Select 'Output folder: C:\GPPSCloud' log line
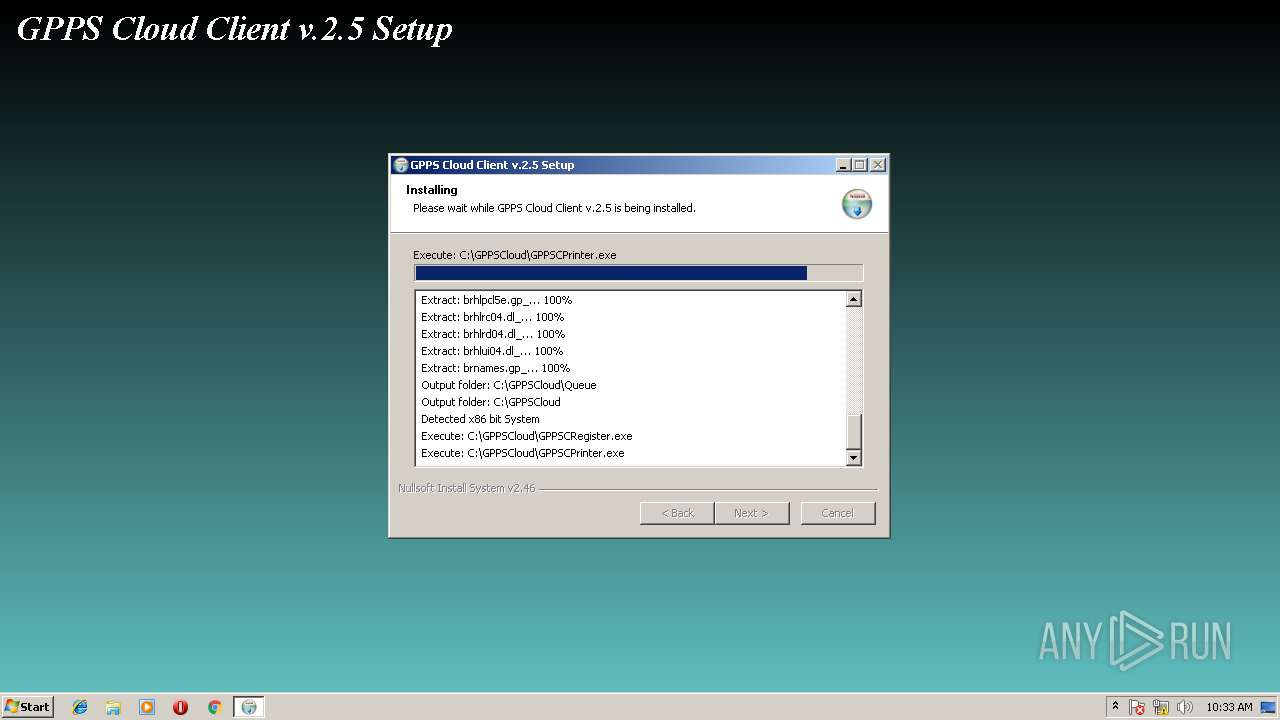This screenshot has height=720, width=1280. pyautogui.click(x=490, y=402)
